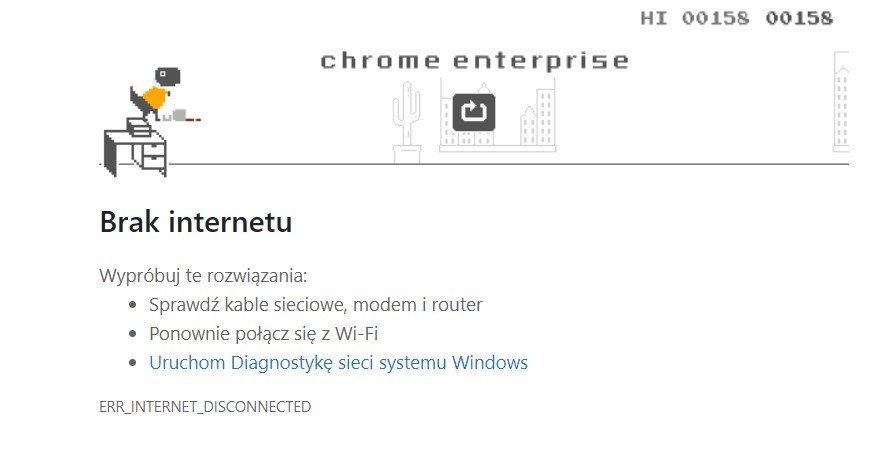Click the dinosaur character in yellow shirt

[x=152, y=95]
